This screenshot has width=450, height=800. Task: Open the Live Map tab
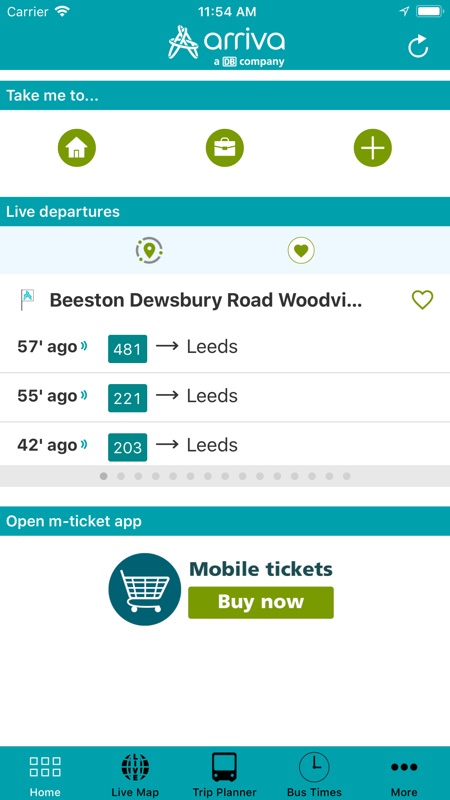coord(135,774)
